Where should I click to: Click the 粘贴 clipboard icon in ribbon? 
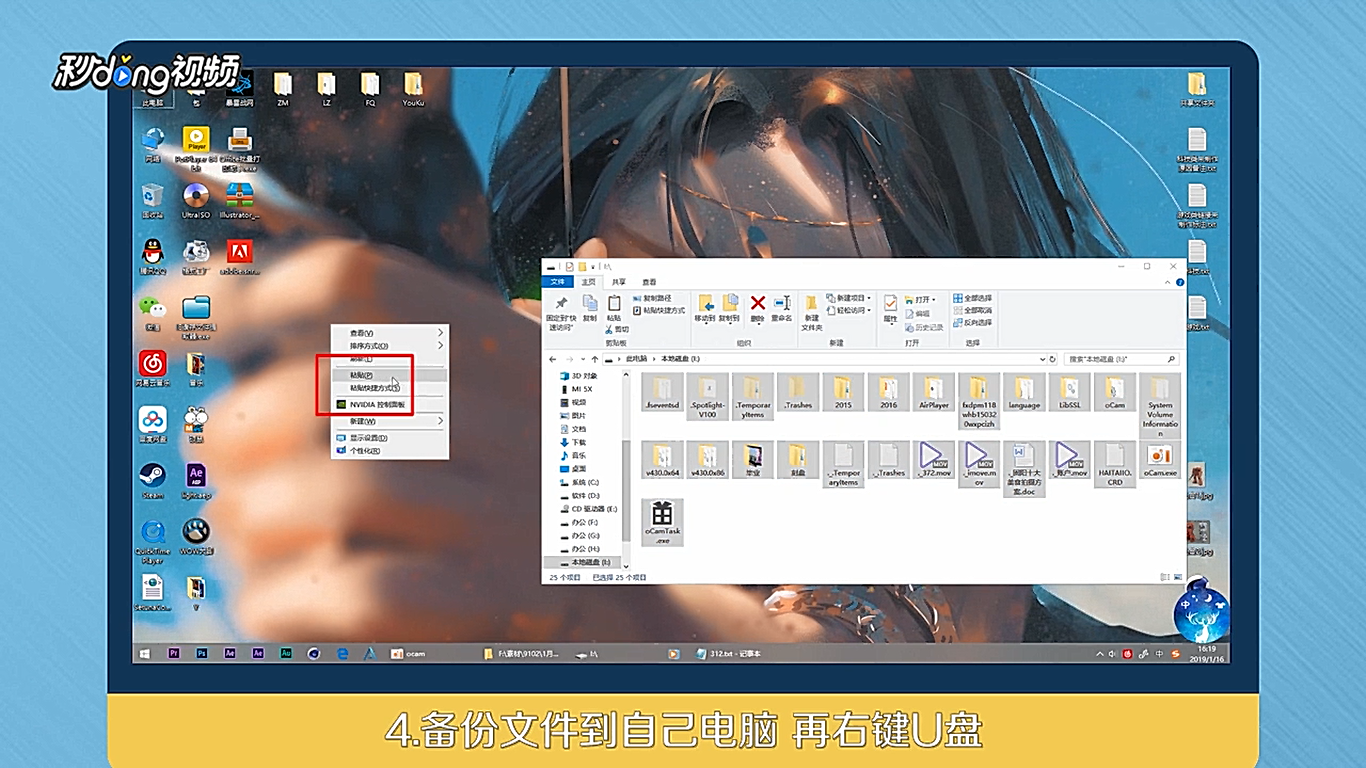pyautogui.click(x=614, y=303)
